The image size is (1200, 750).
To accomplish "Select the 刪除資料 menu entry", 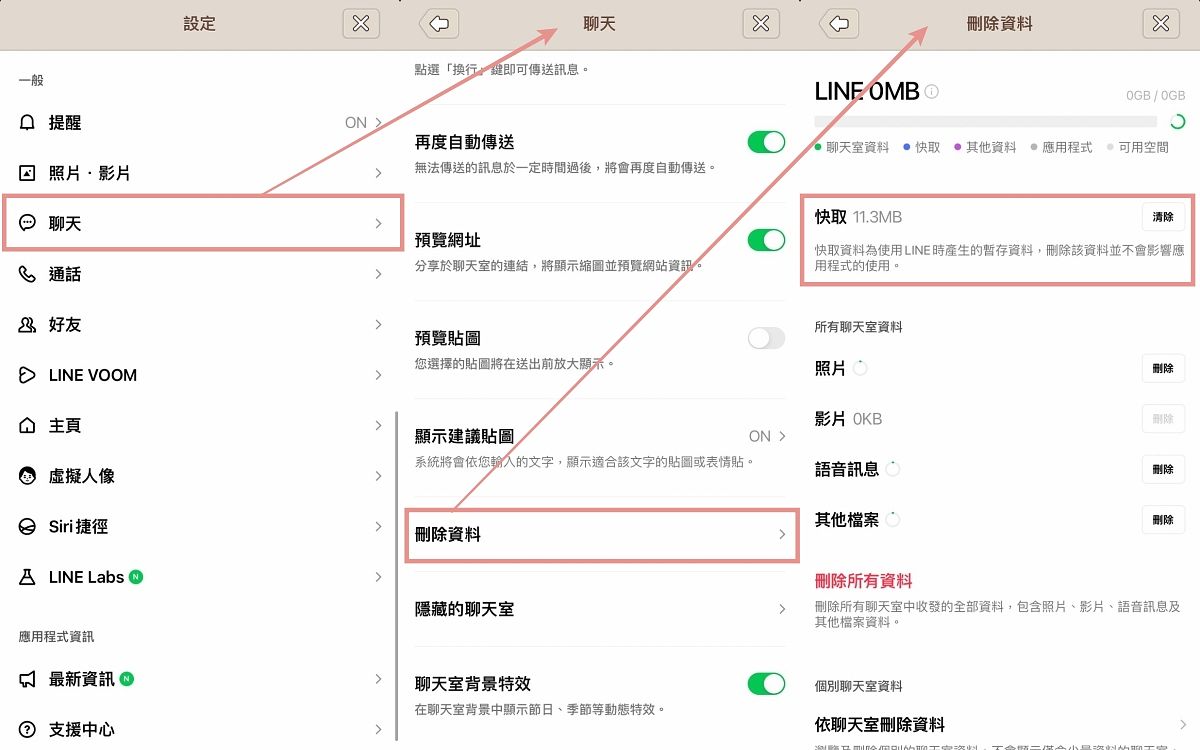I will click(x=600, y=535).
